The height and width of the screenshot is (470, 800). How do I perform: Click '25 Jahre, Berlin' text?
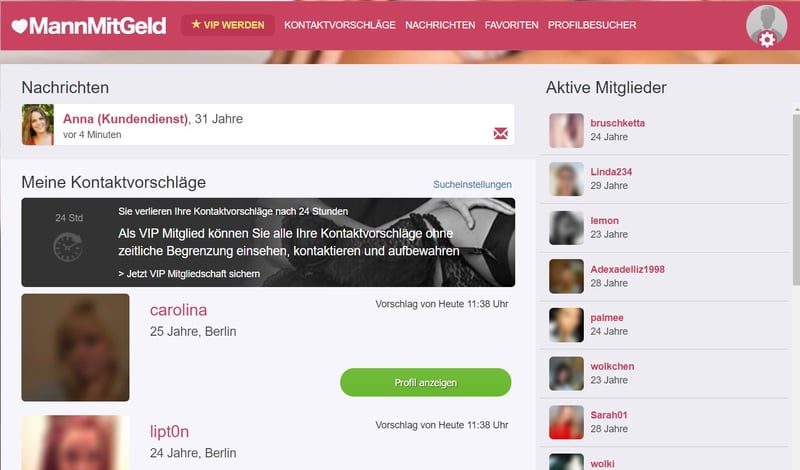pyautogui.click(x=193, y=332)
